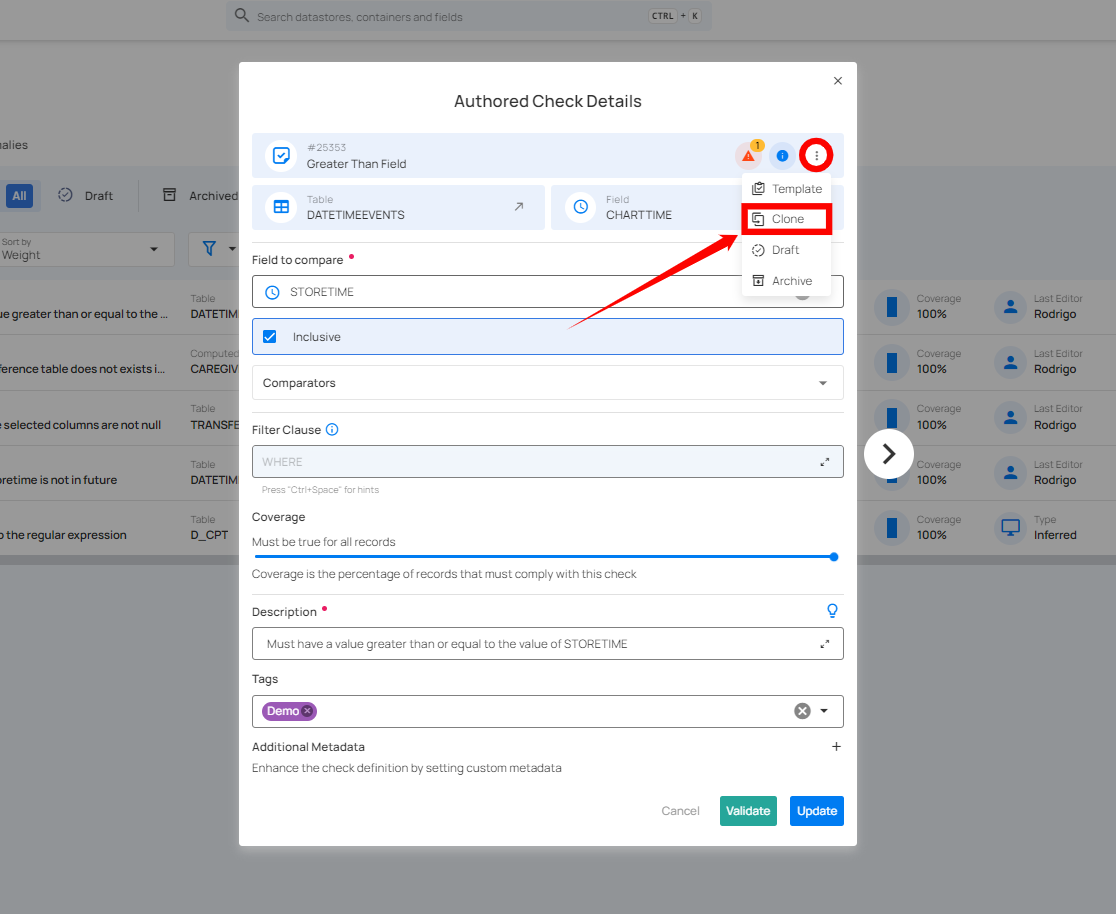1116x914 pixels.
Task: Click the Validate button
Action: pos(748,811)
